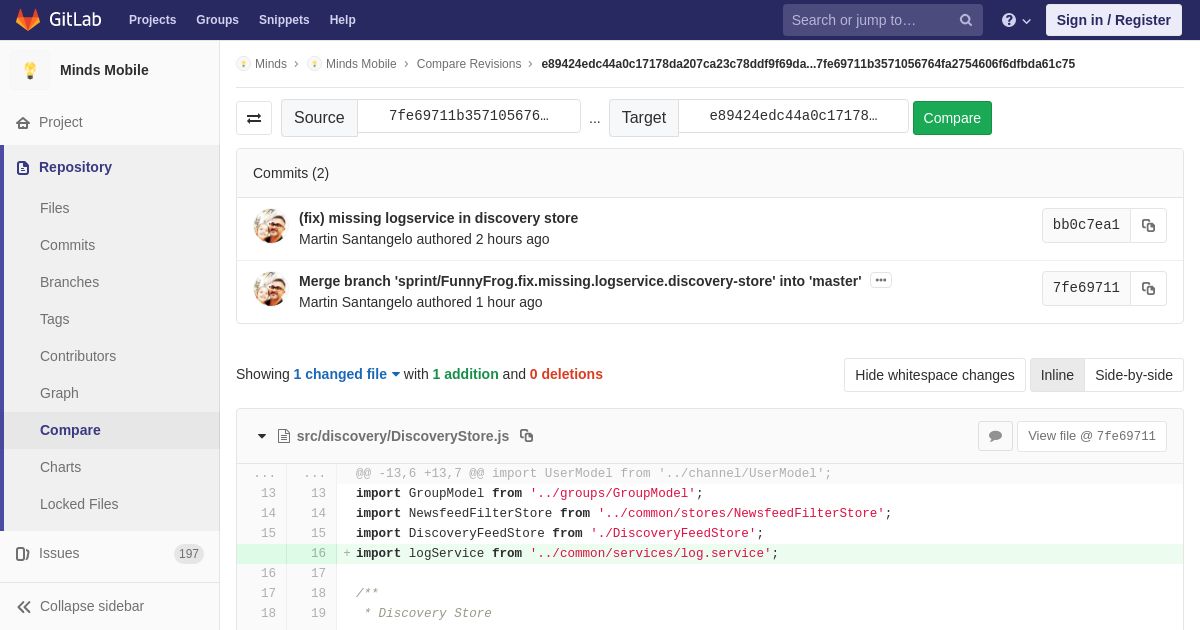Copy commit SHA 7fe69711 to clipboard
The image size is (1200, 630).
[1149, 288]
